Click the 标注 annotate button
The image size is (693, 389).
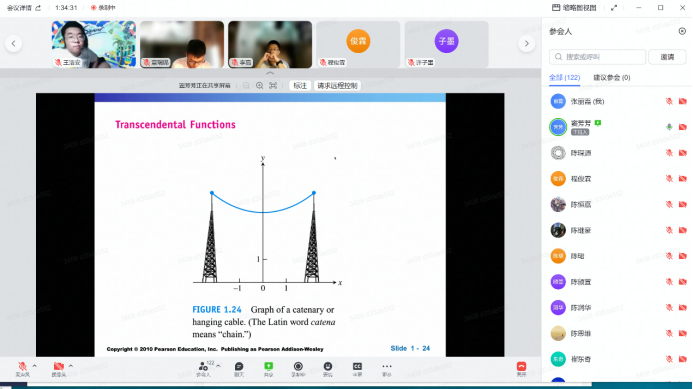click(300, 86)
